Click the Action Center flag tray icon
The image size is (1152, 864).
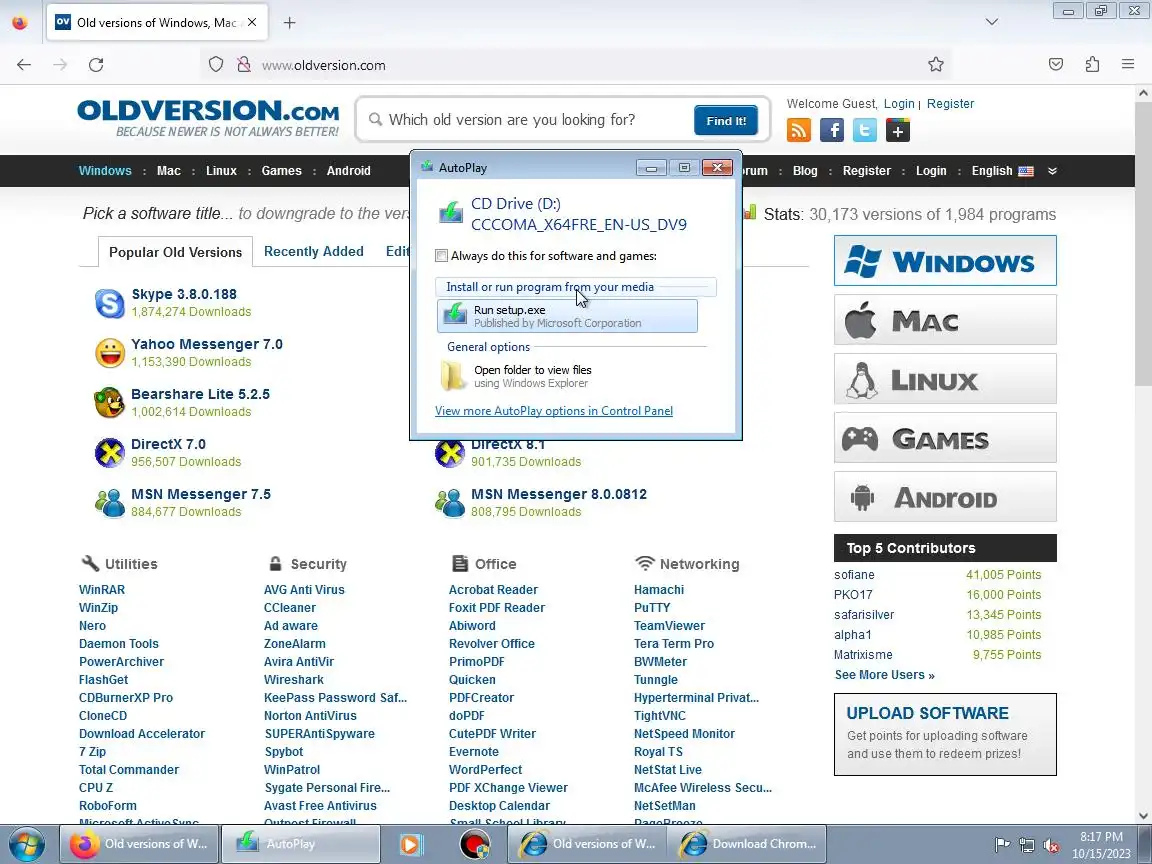[1001, 845]
